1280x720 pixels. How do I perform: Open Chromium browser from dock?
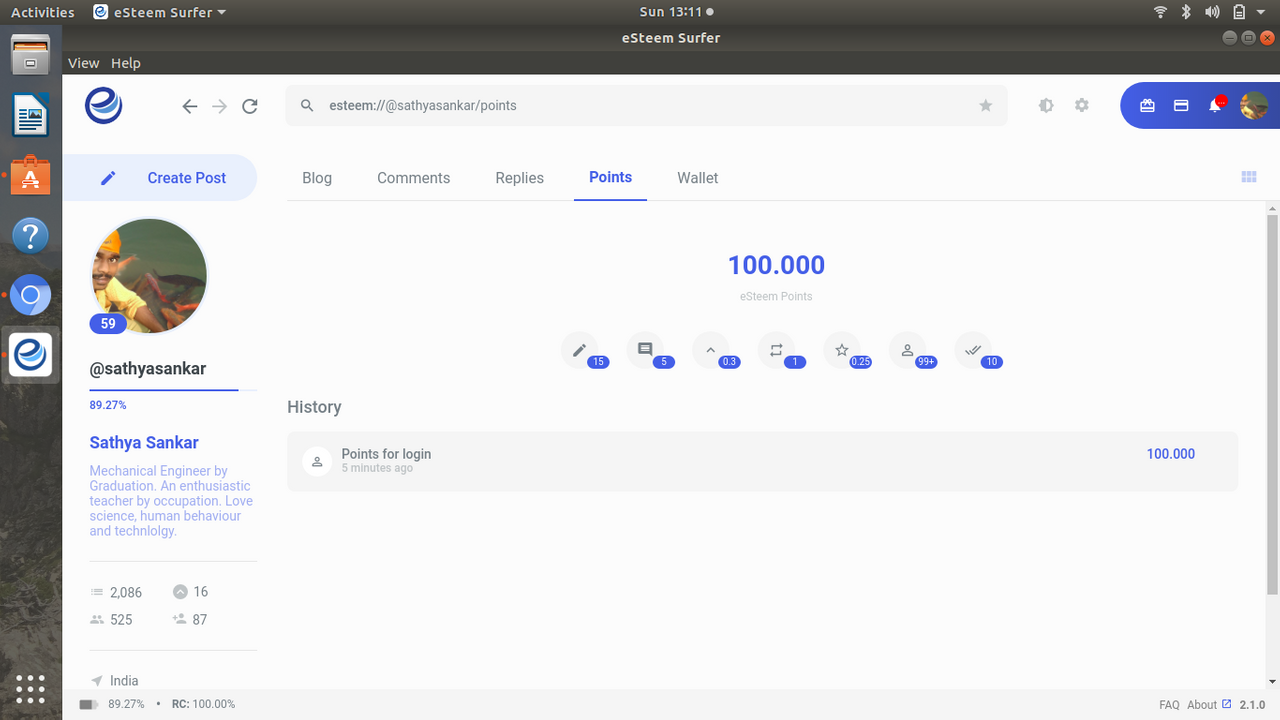pos(31,295)
